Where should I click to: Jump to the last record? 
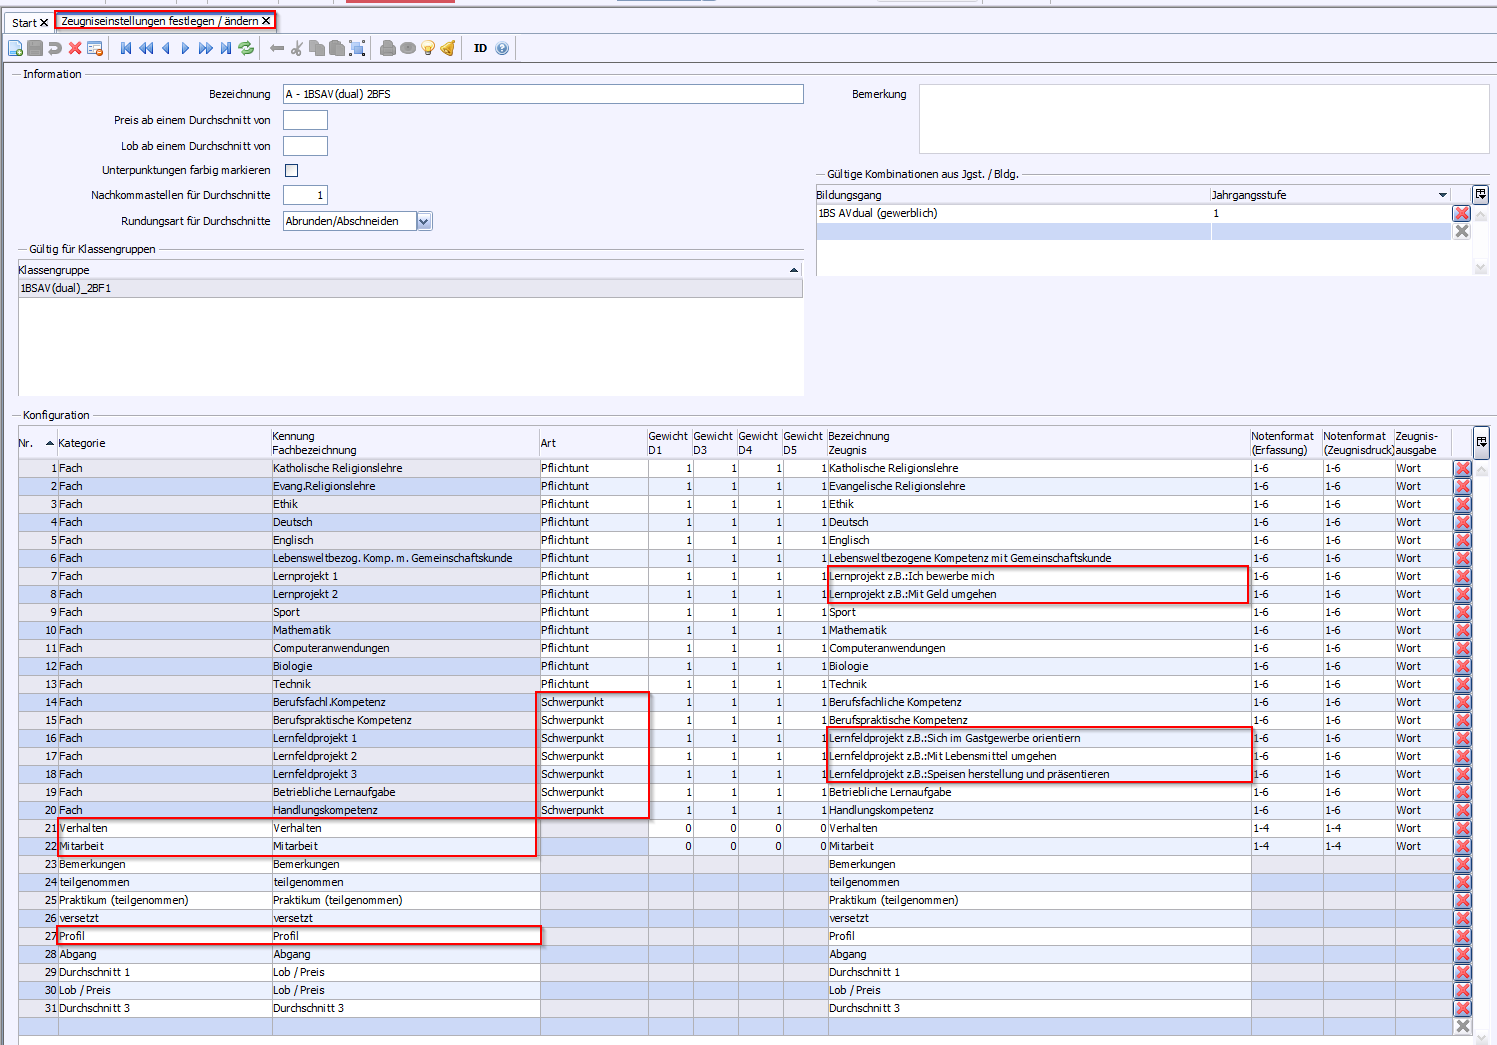(x=226, y=48)
